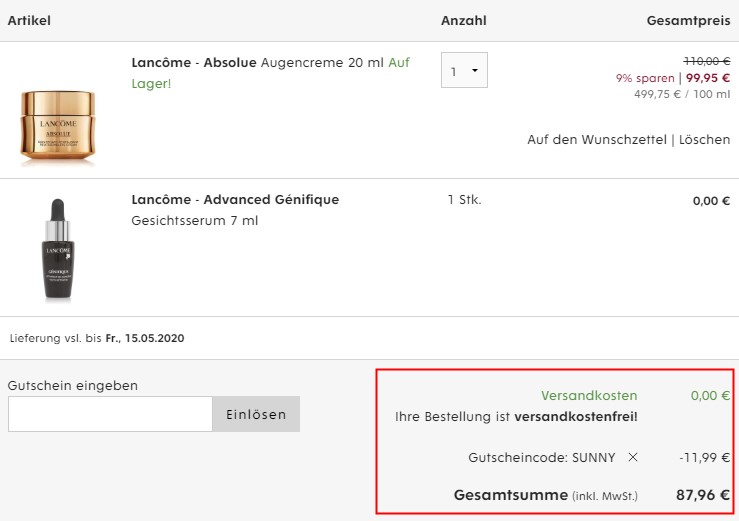Focus the Gutschein eingeben input field
739x521 pixels.
click(110, 414)
